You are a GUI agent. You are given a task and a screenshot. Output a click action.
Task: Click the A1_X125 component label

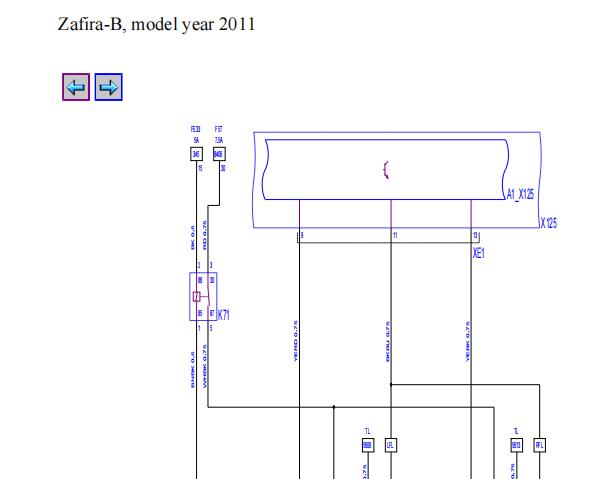pos(520,194)
